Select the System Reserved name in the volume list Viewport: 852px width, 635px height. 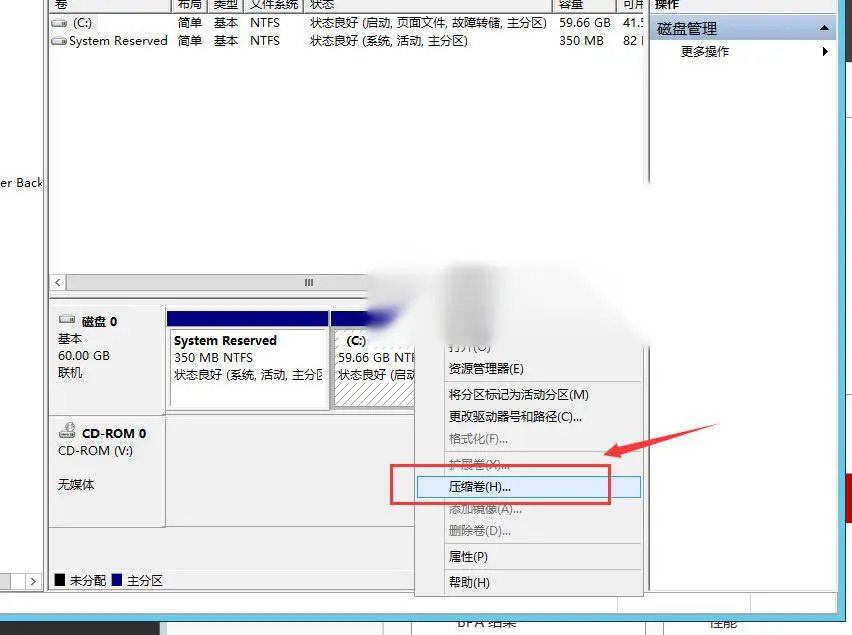[118, 41]
